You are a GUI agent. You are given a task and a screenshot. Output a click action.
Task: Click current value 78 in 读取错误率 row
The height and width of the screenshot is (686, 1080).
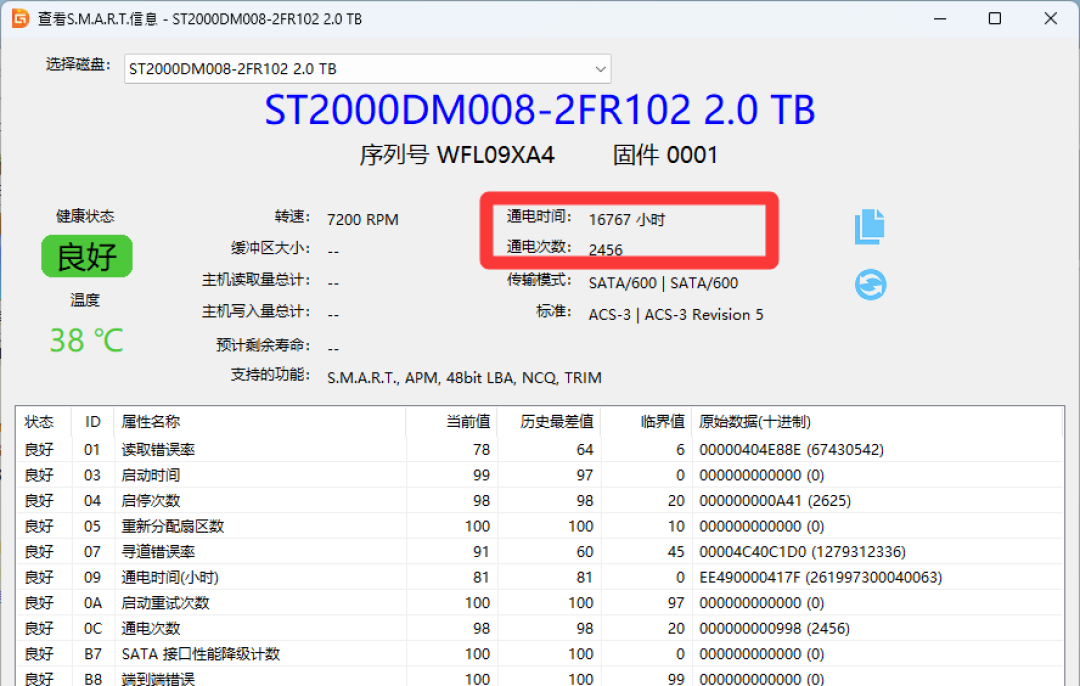(481, 450)
